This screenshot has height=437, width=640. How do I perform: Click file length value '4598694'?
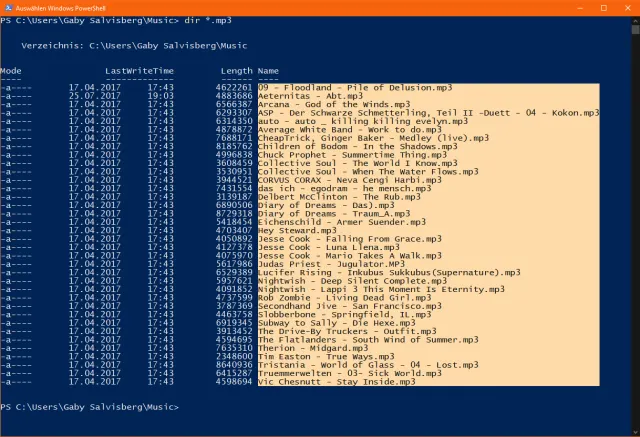[x=234, y=382]
